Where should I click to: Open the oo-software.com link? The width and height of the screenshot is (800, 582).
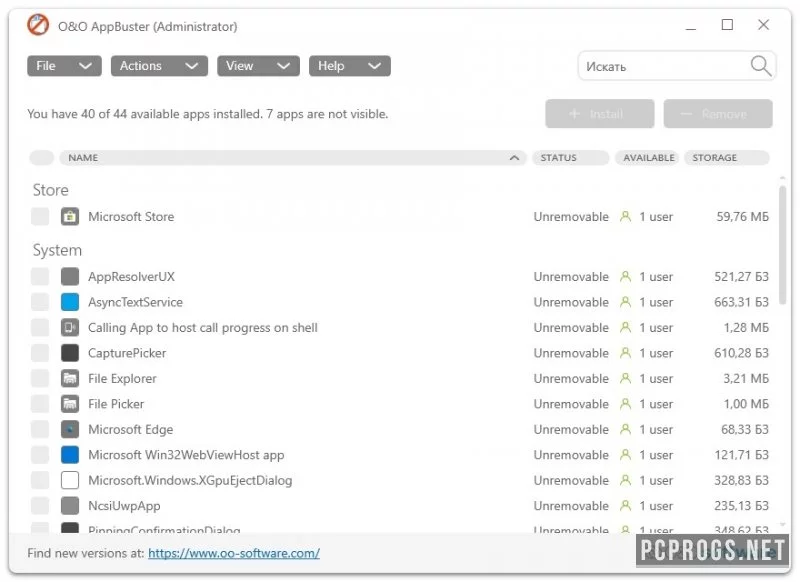click(234, 553)
